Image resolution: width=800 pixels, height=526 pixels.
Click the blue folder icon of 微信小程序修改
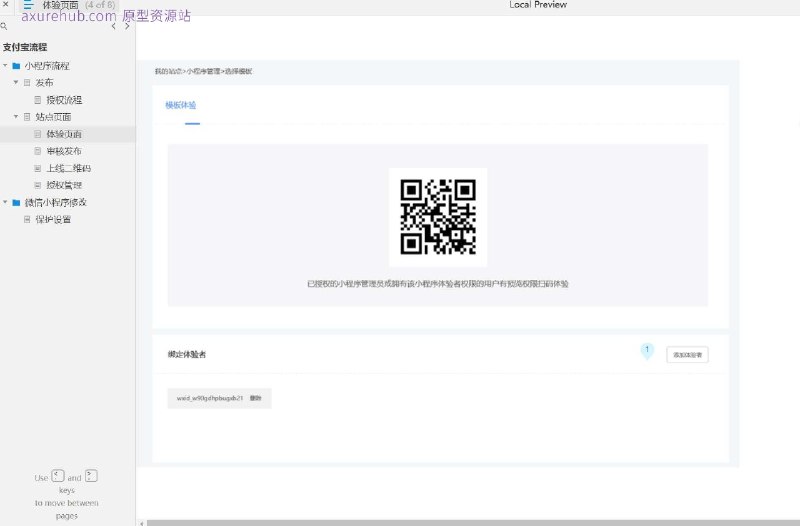coord(16,203)
